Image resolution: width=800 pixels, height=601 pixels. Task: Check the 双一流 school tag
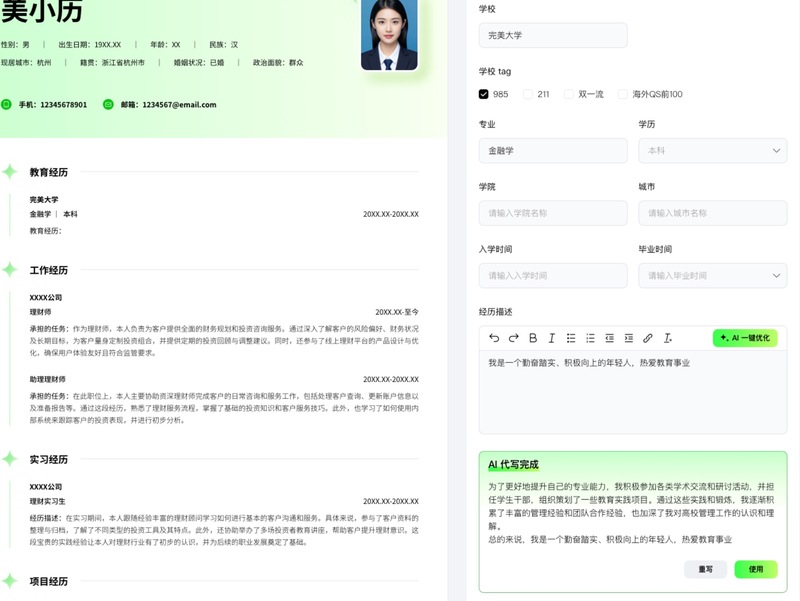pos(569,94)
